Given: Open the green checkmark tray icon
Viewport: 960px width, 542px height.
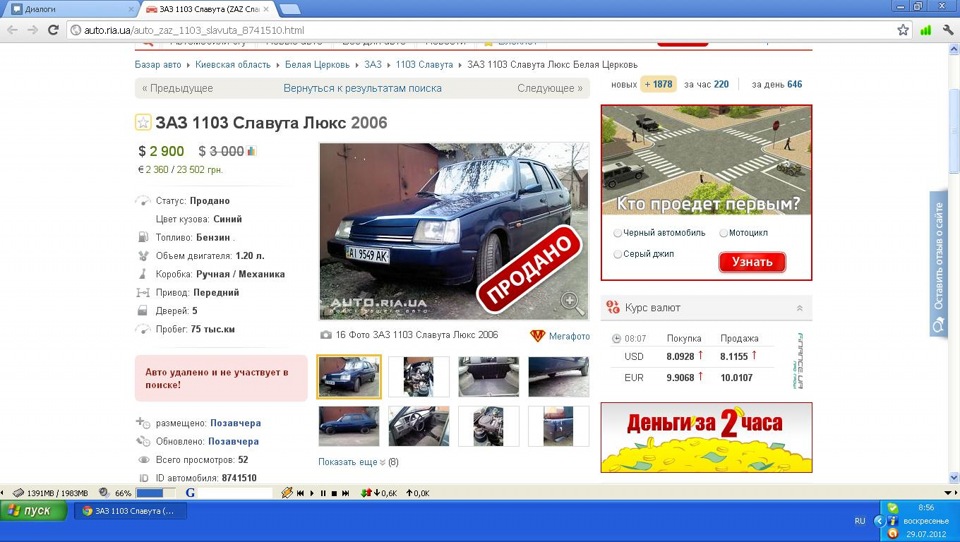Looking at the screenshot, I should 893,508.
